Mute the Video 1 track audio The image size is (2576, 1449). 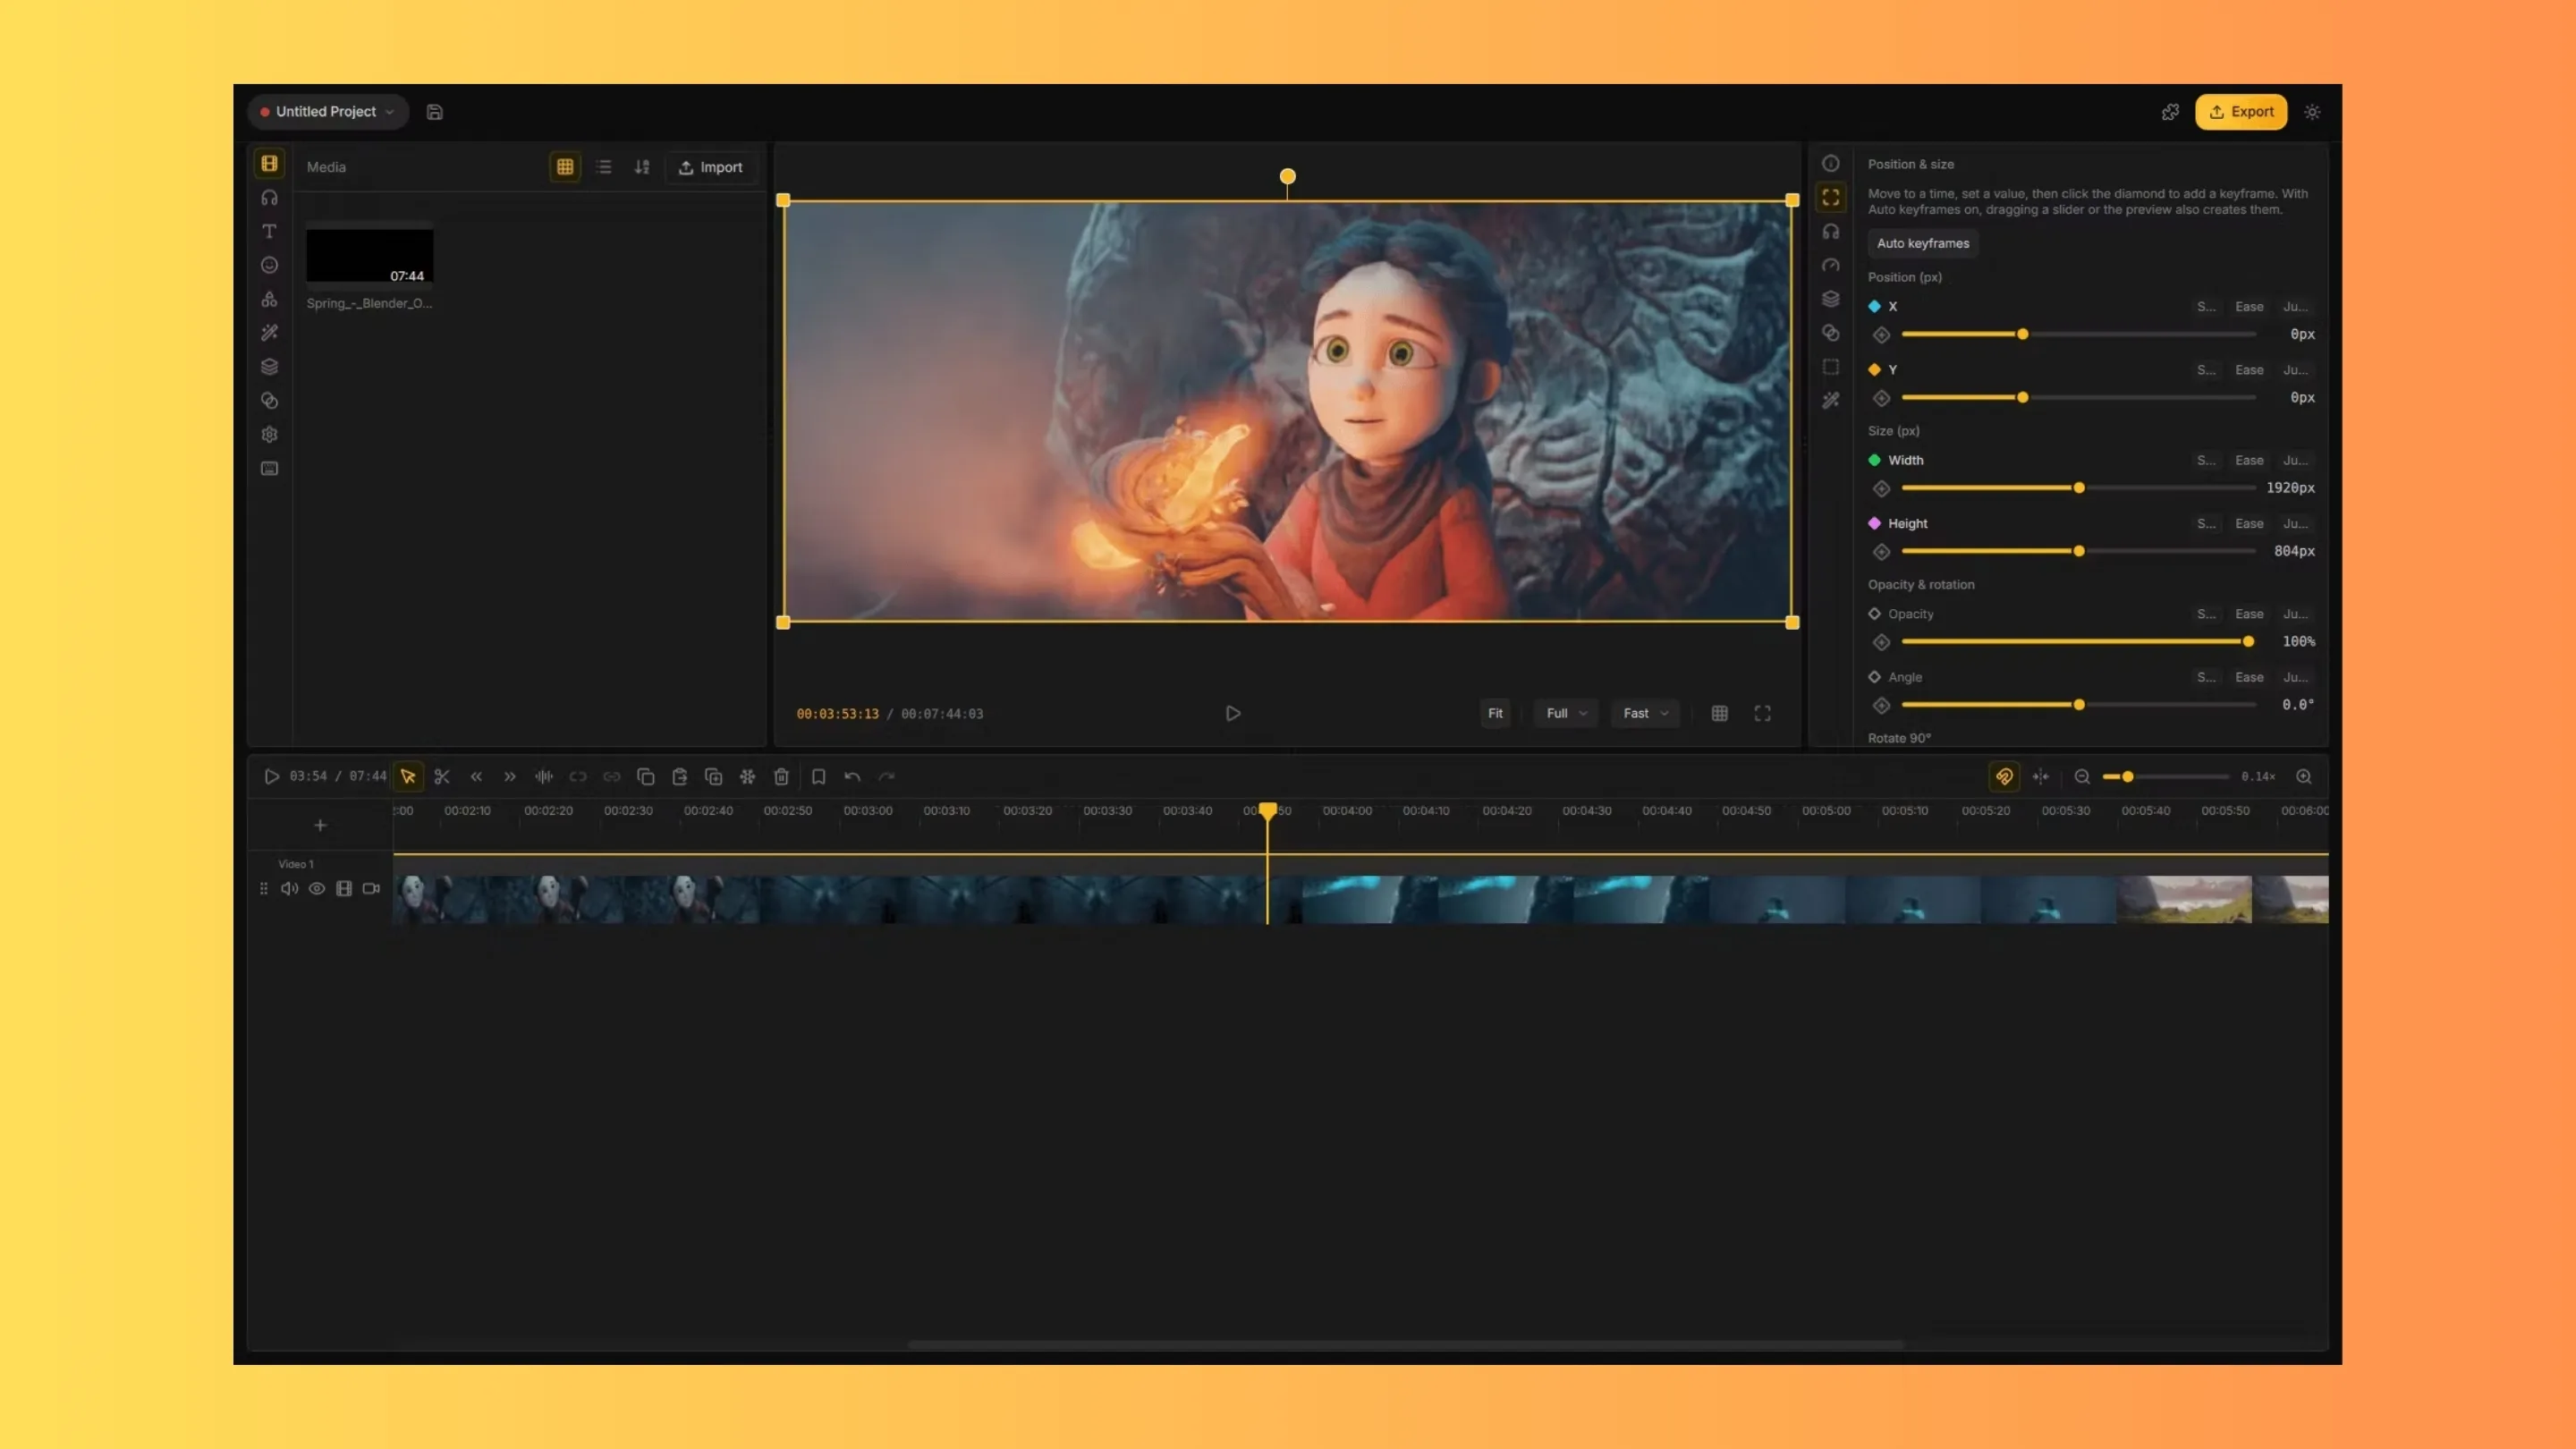pos(289,888)
